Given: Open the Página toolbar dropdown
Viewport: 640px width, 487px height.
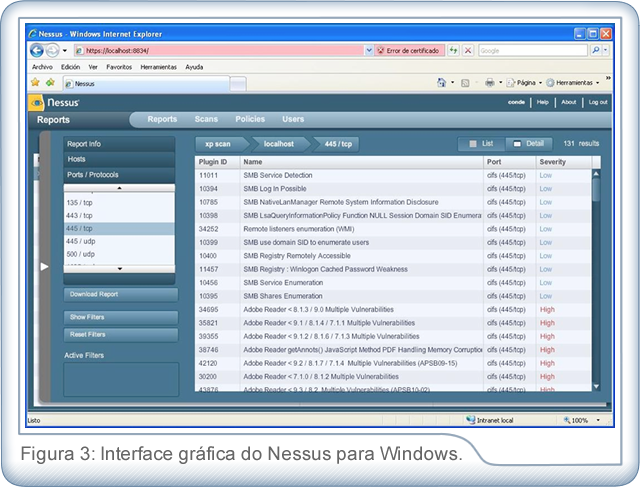Looking at the screenshot, I should 524,83.
